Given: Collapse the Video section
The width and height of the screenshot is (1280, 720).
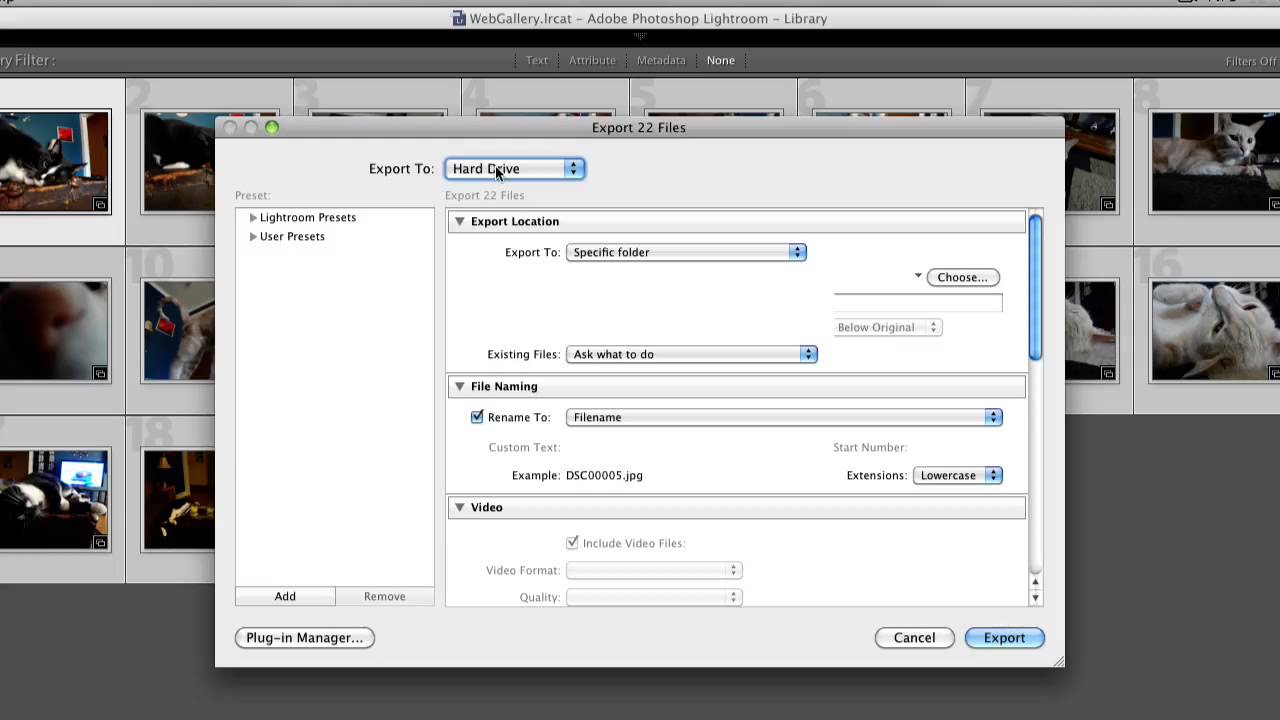Looking at the screenshot, I should click(460, 507).
